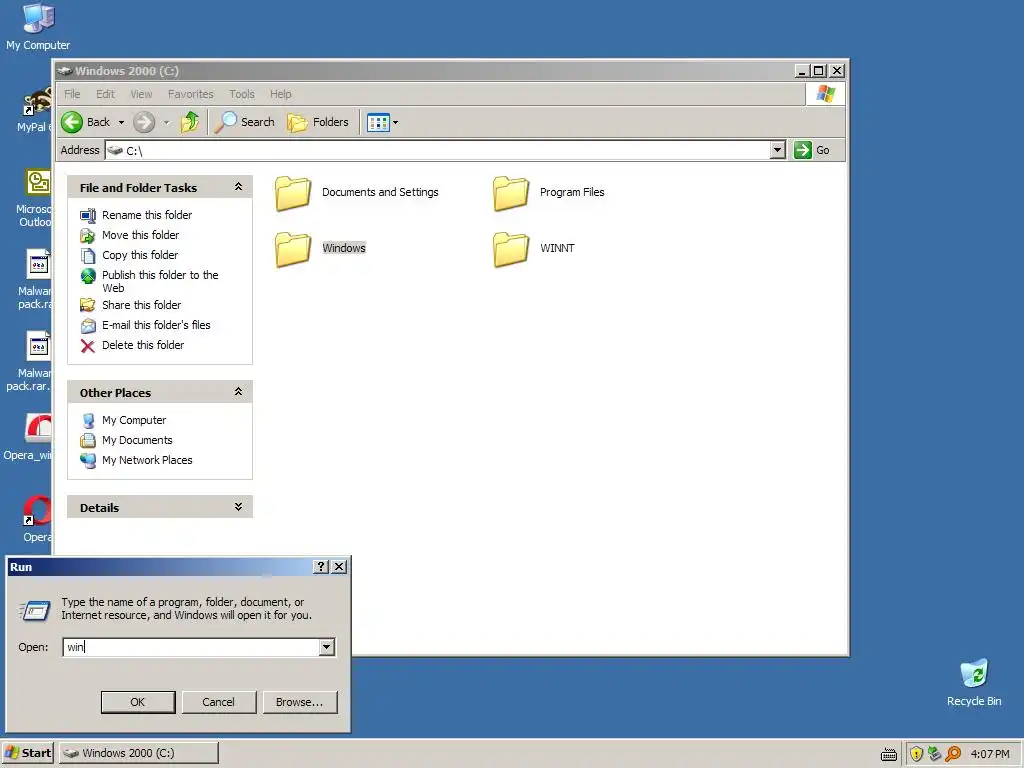This screenshot has width=1024, height=768.
Task: Click the Run dialog Open text field
Action: tap(191, 647)
